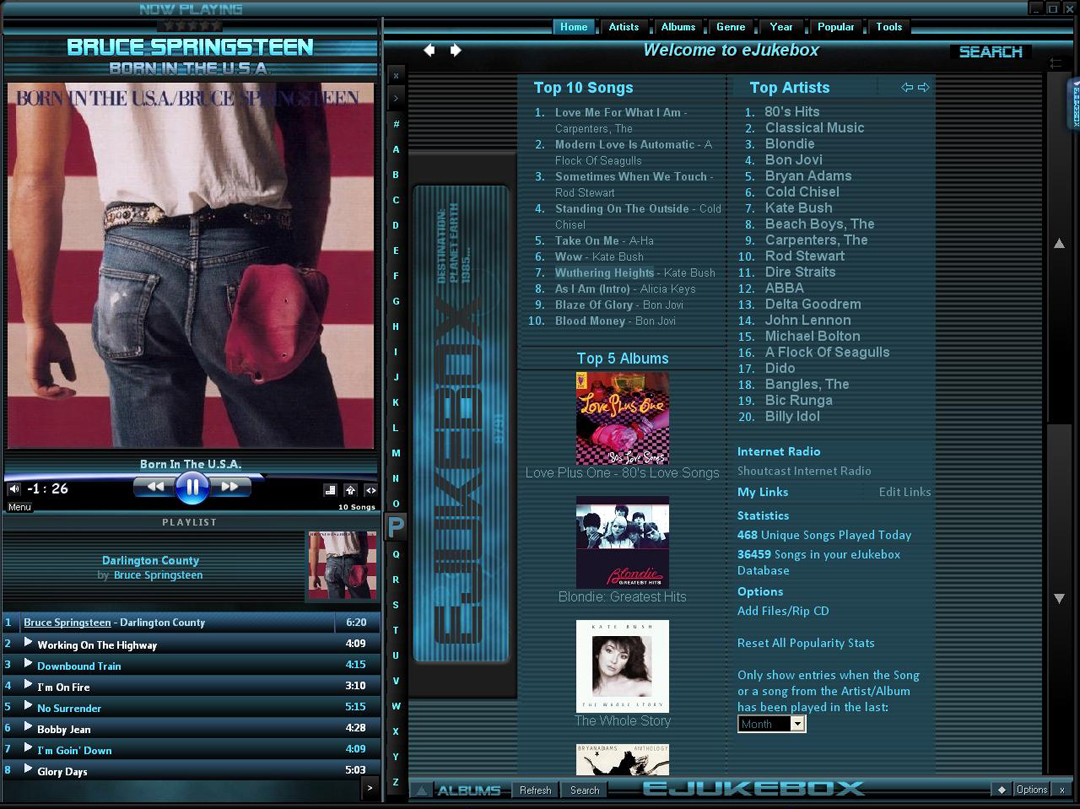The height and width of the screenshot is (809, 1080).
Task: Click the triangle icon beside ALBUMS
Action: tap(421, 790)
